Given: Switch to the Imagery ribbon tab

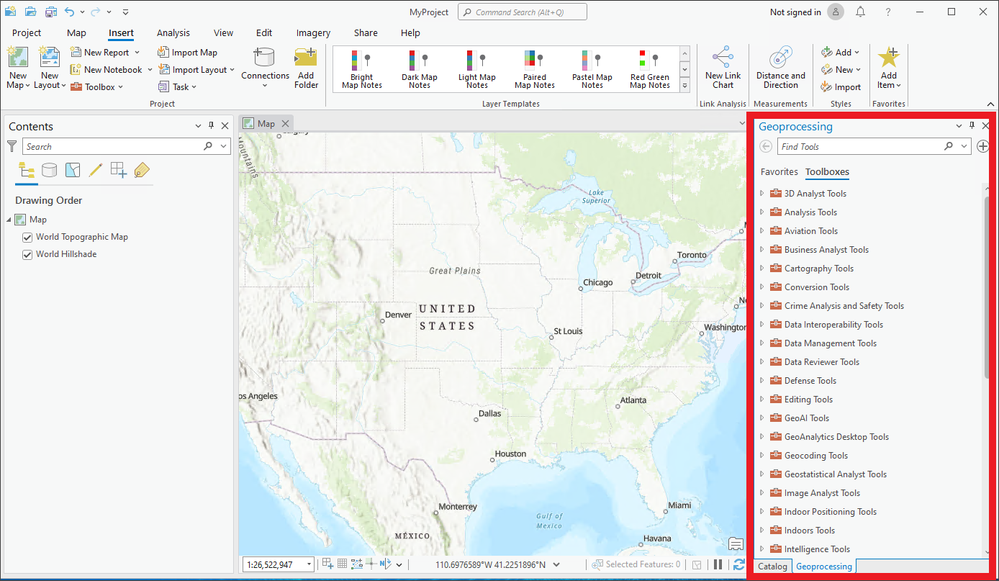Looking at the screenshot, I should click(x=313, y=32).
